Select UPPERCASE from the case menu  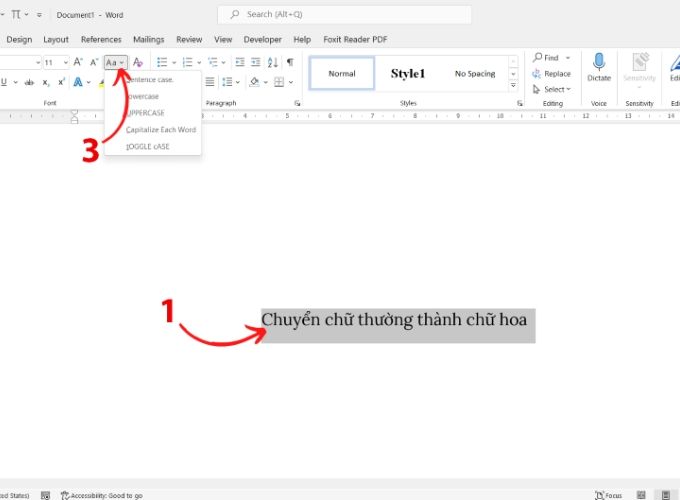[x=146, y=113]
